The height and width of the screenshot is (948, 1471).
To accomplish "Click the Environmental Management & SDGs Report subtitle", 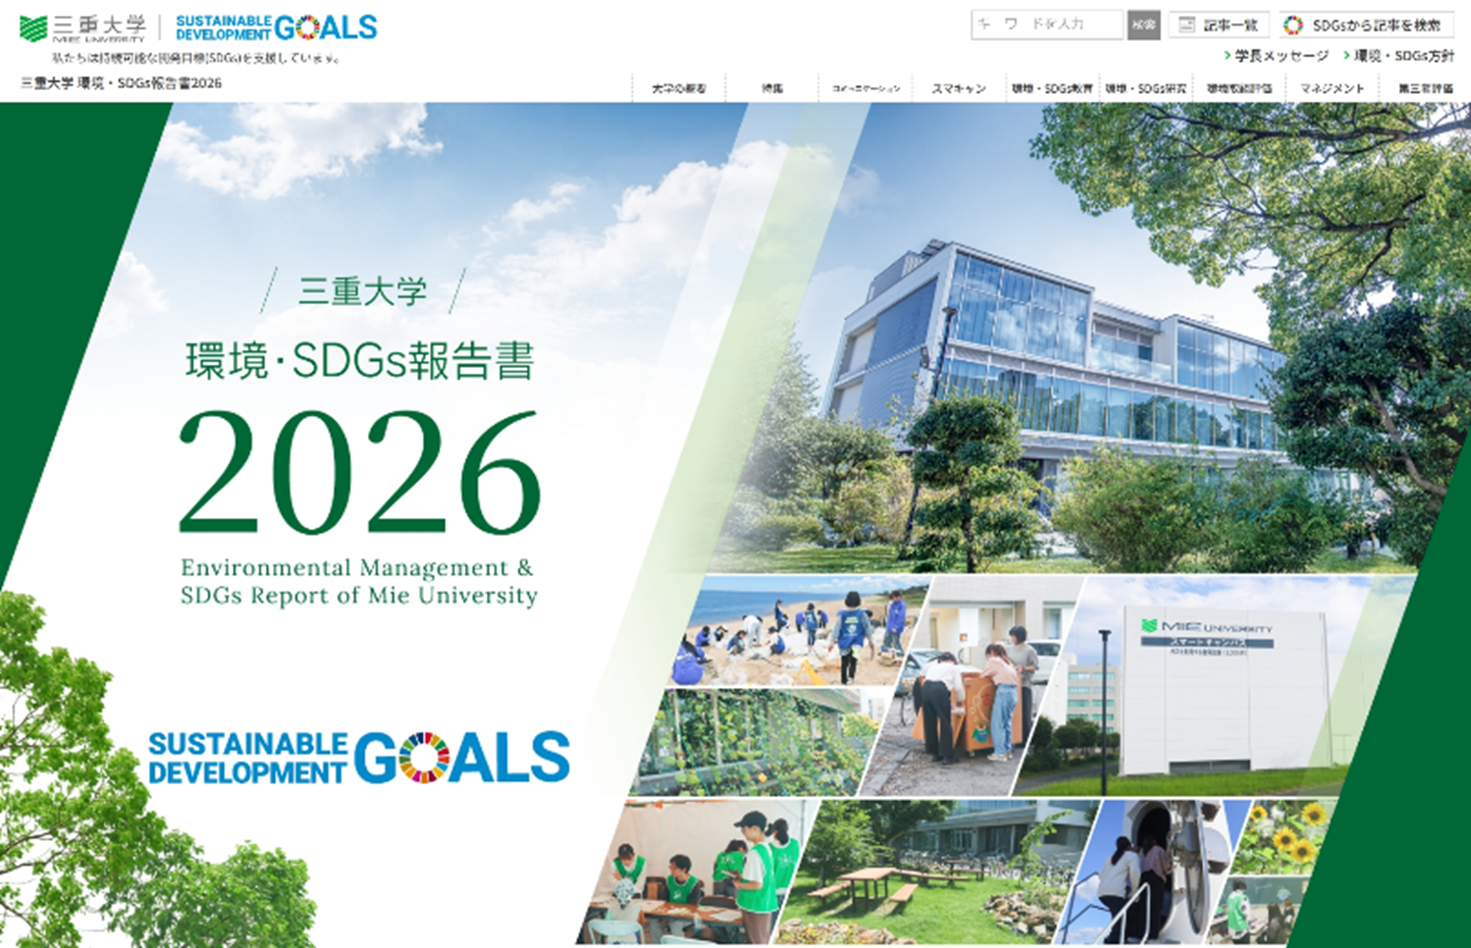I will pos(358,581).
